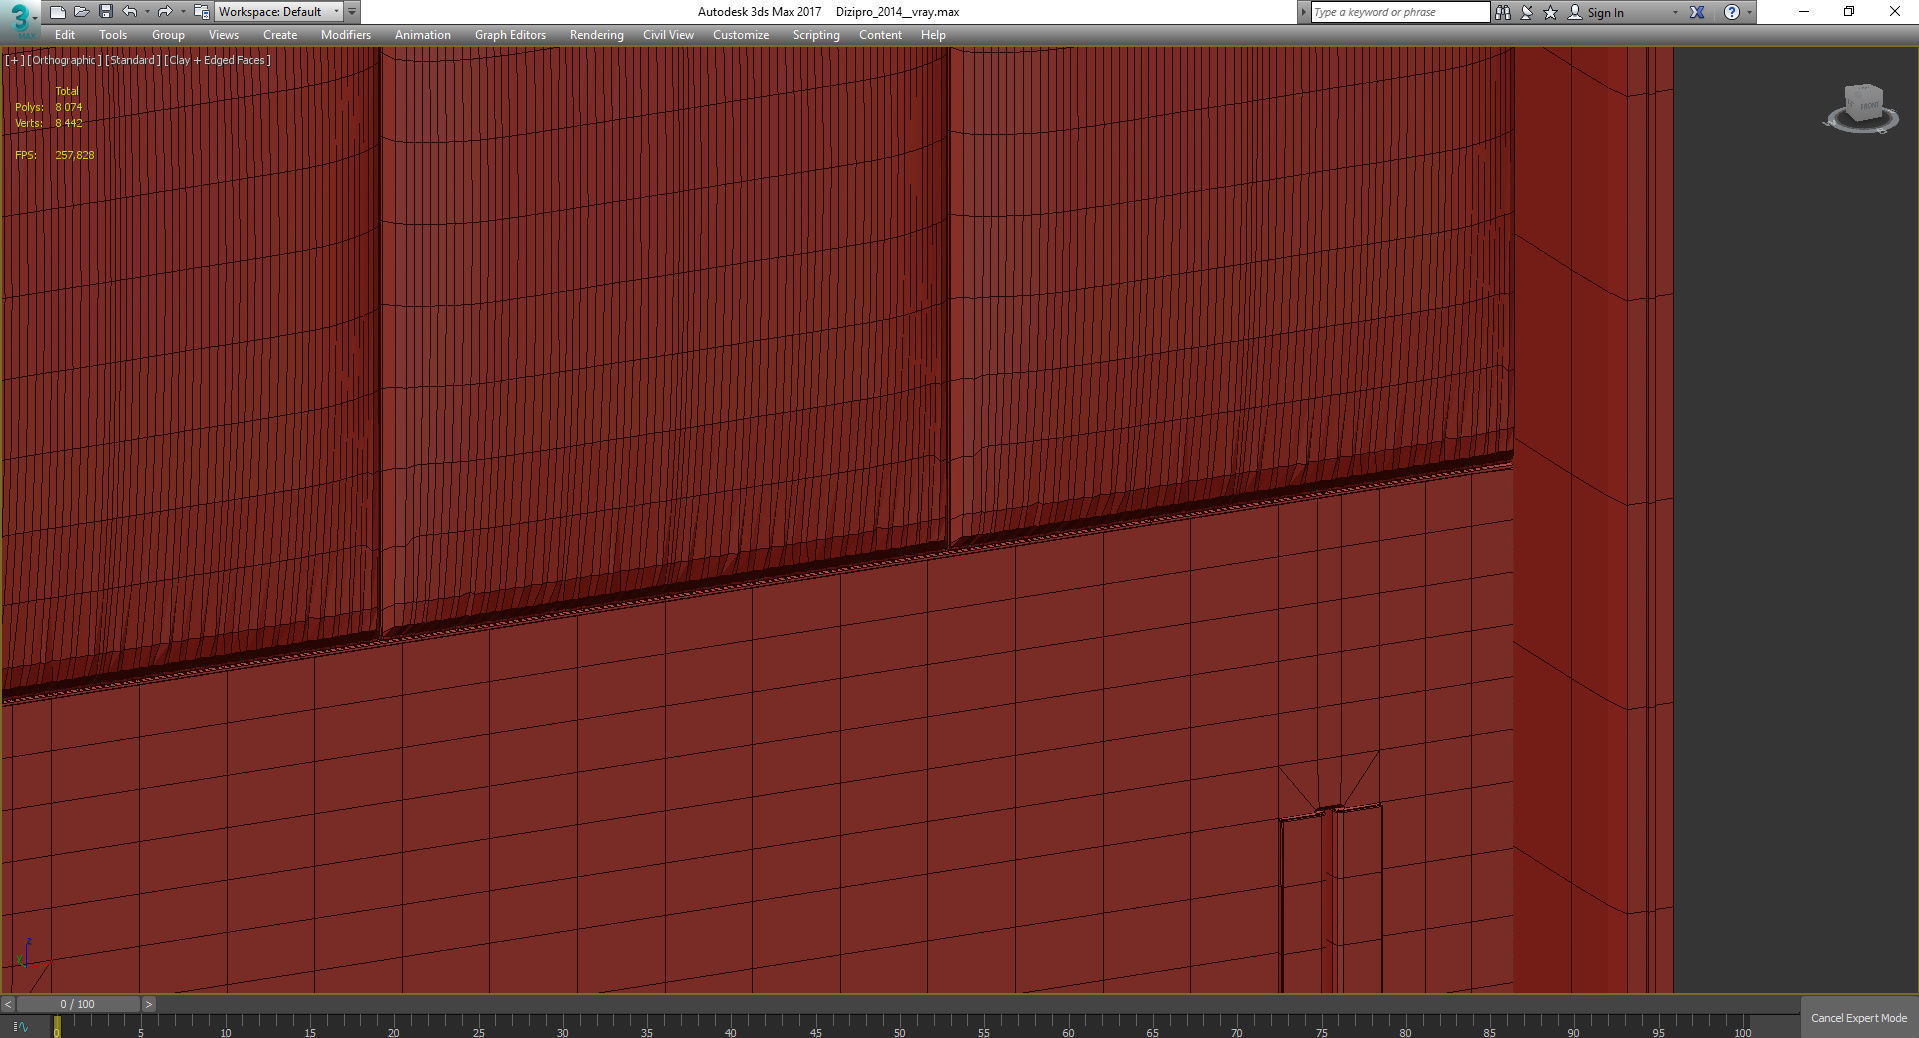Click the Cancel Expert Mode button
This screenshot has height=1038, width=1919.
tap(1859, 1018)
